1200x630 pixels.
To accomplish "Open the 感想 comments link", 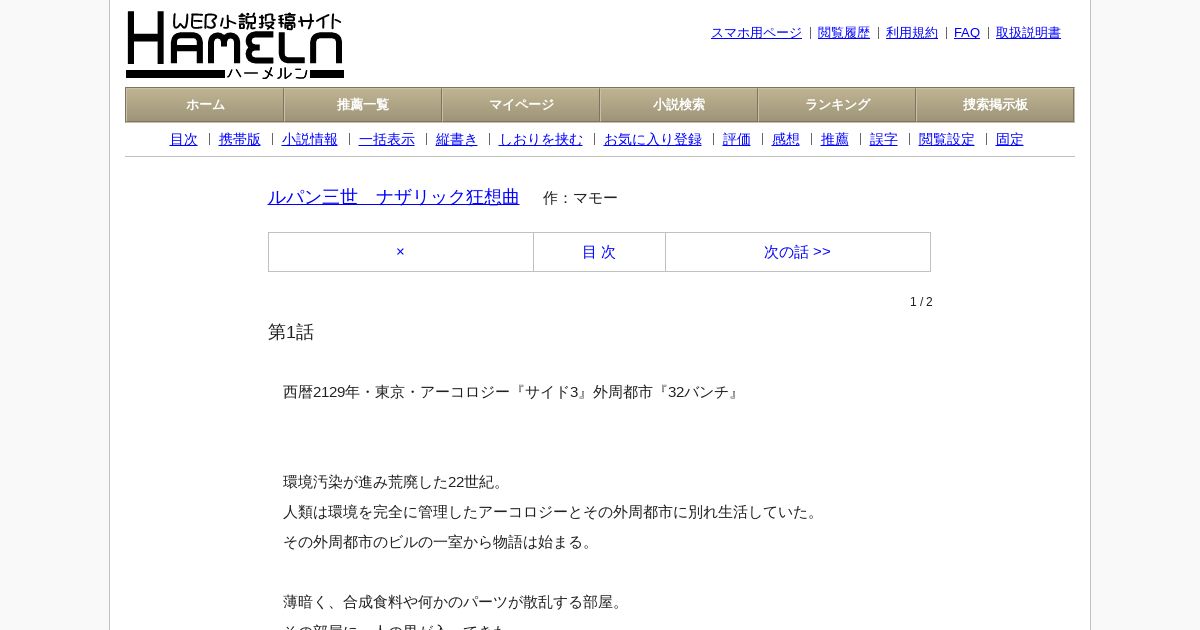I will coord(786,140).
